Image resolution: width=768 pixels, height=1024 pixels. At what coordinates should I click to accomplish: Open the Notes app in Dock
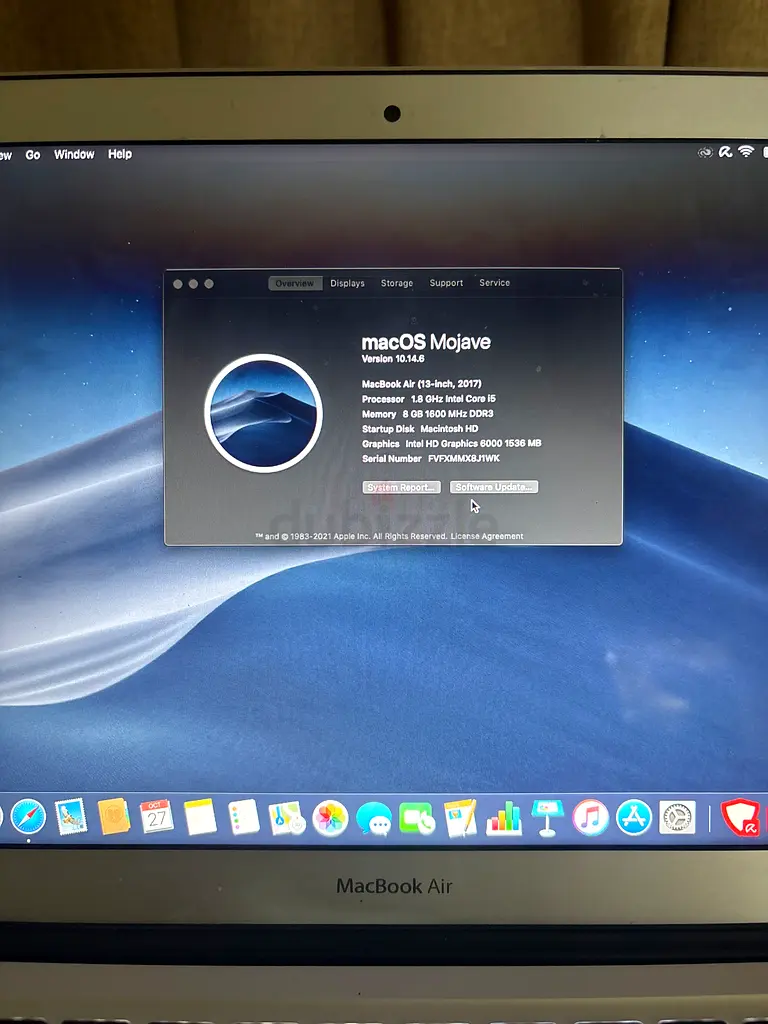[x=200, y=817]
